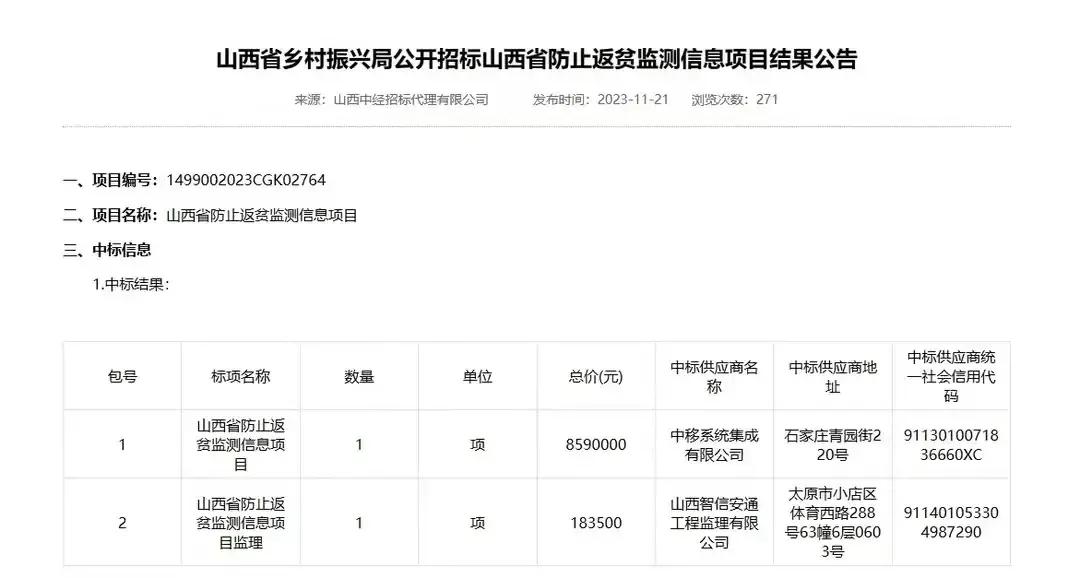Viewport: 1080px width, 578px height.
Task: Click credit code 9113010071836660XC cell
Action: (x=951, y=445)
